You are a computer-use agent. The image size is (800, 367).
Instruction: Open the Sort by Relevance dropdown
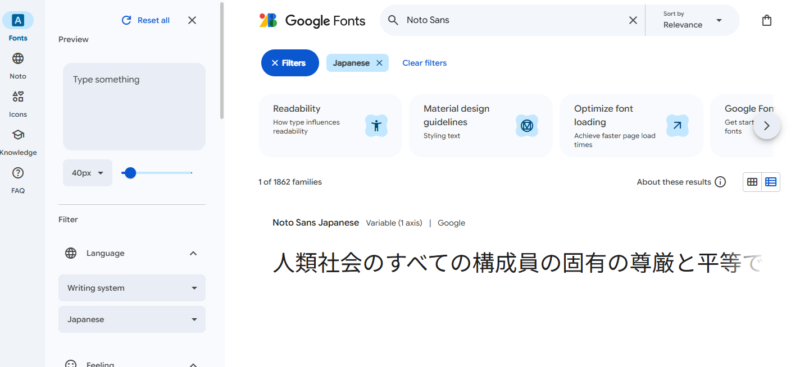point(692,20)
